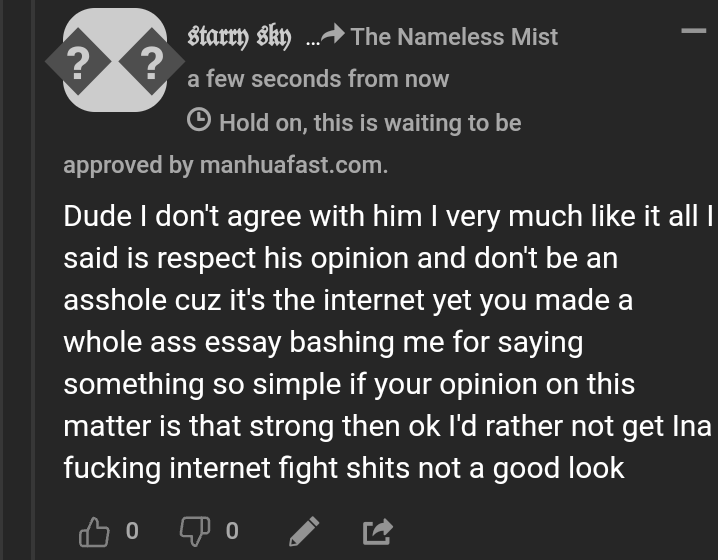Click the upvote count zero
Viewport: 718px width, 560px height.
pyautogui.click(x=132, y=531)
